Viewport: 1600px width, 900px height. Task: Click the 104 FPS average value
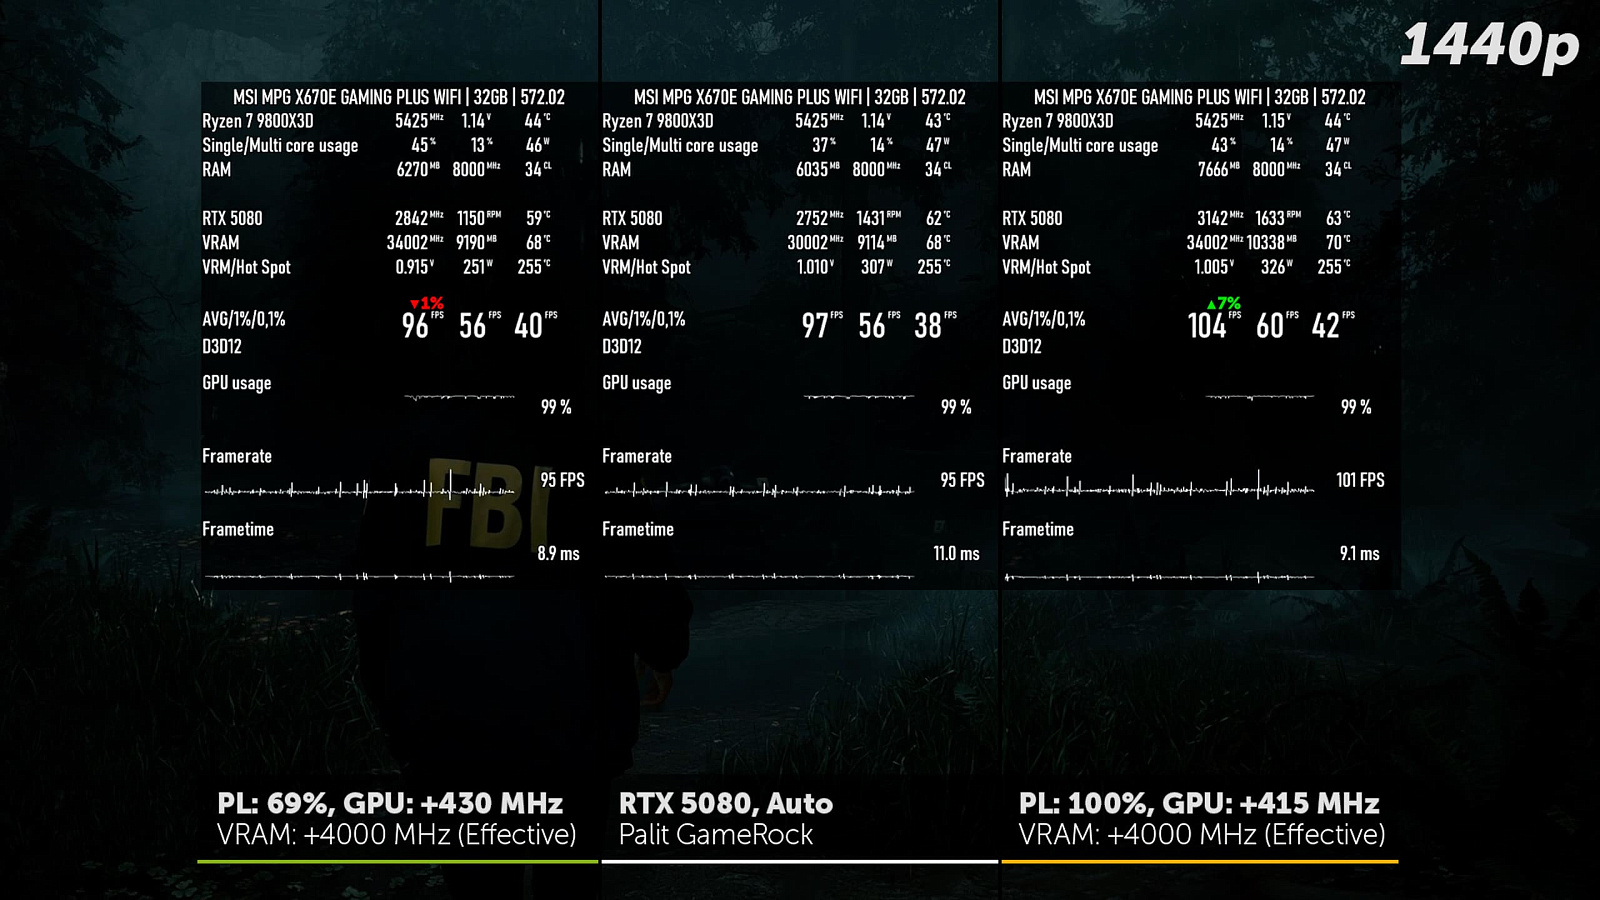coord(1214,325)
